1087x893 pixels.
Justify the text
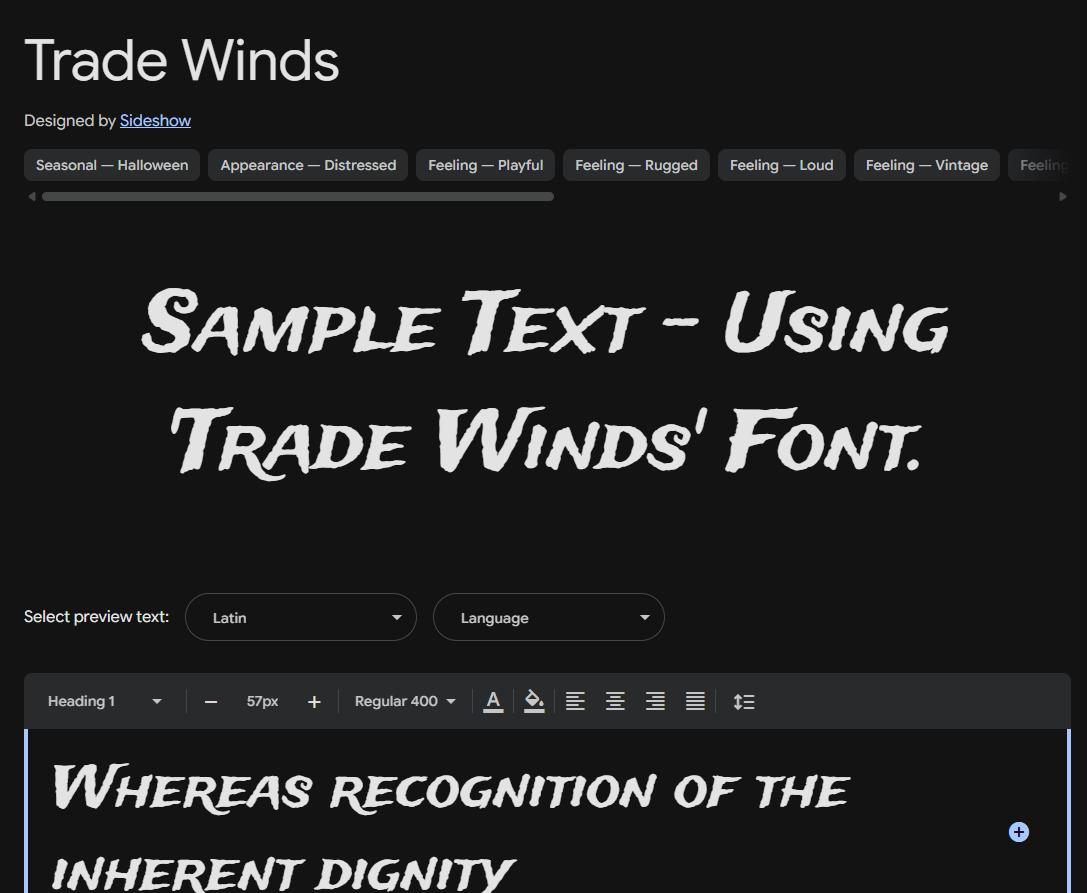point(695,701)
